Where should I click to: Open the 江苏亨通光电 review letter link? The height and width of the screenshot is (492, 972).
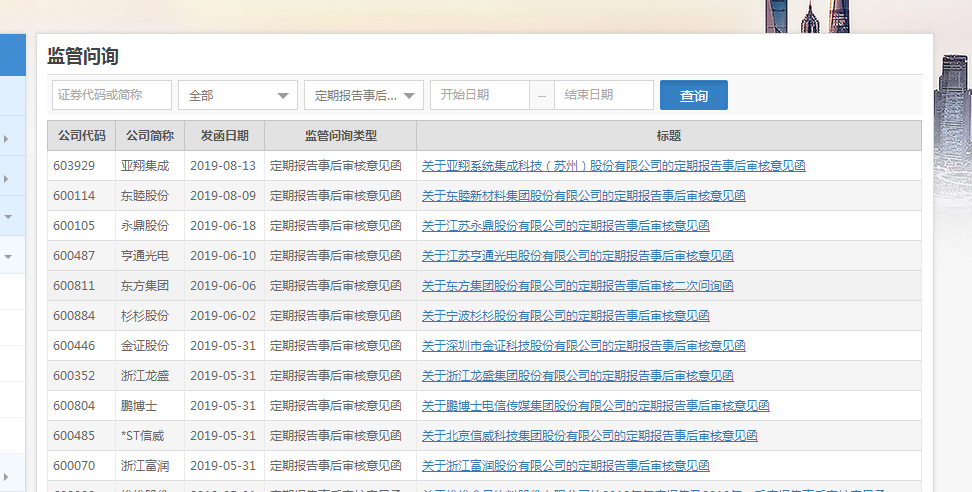click(x=577, y=256)
